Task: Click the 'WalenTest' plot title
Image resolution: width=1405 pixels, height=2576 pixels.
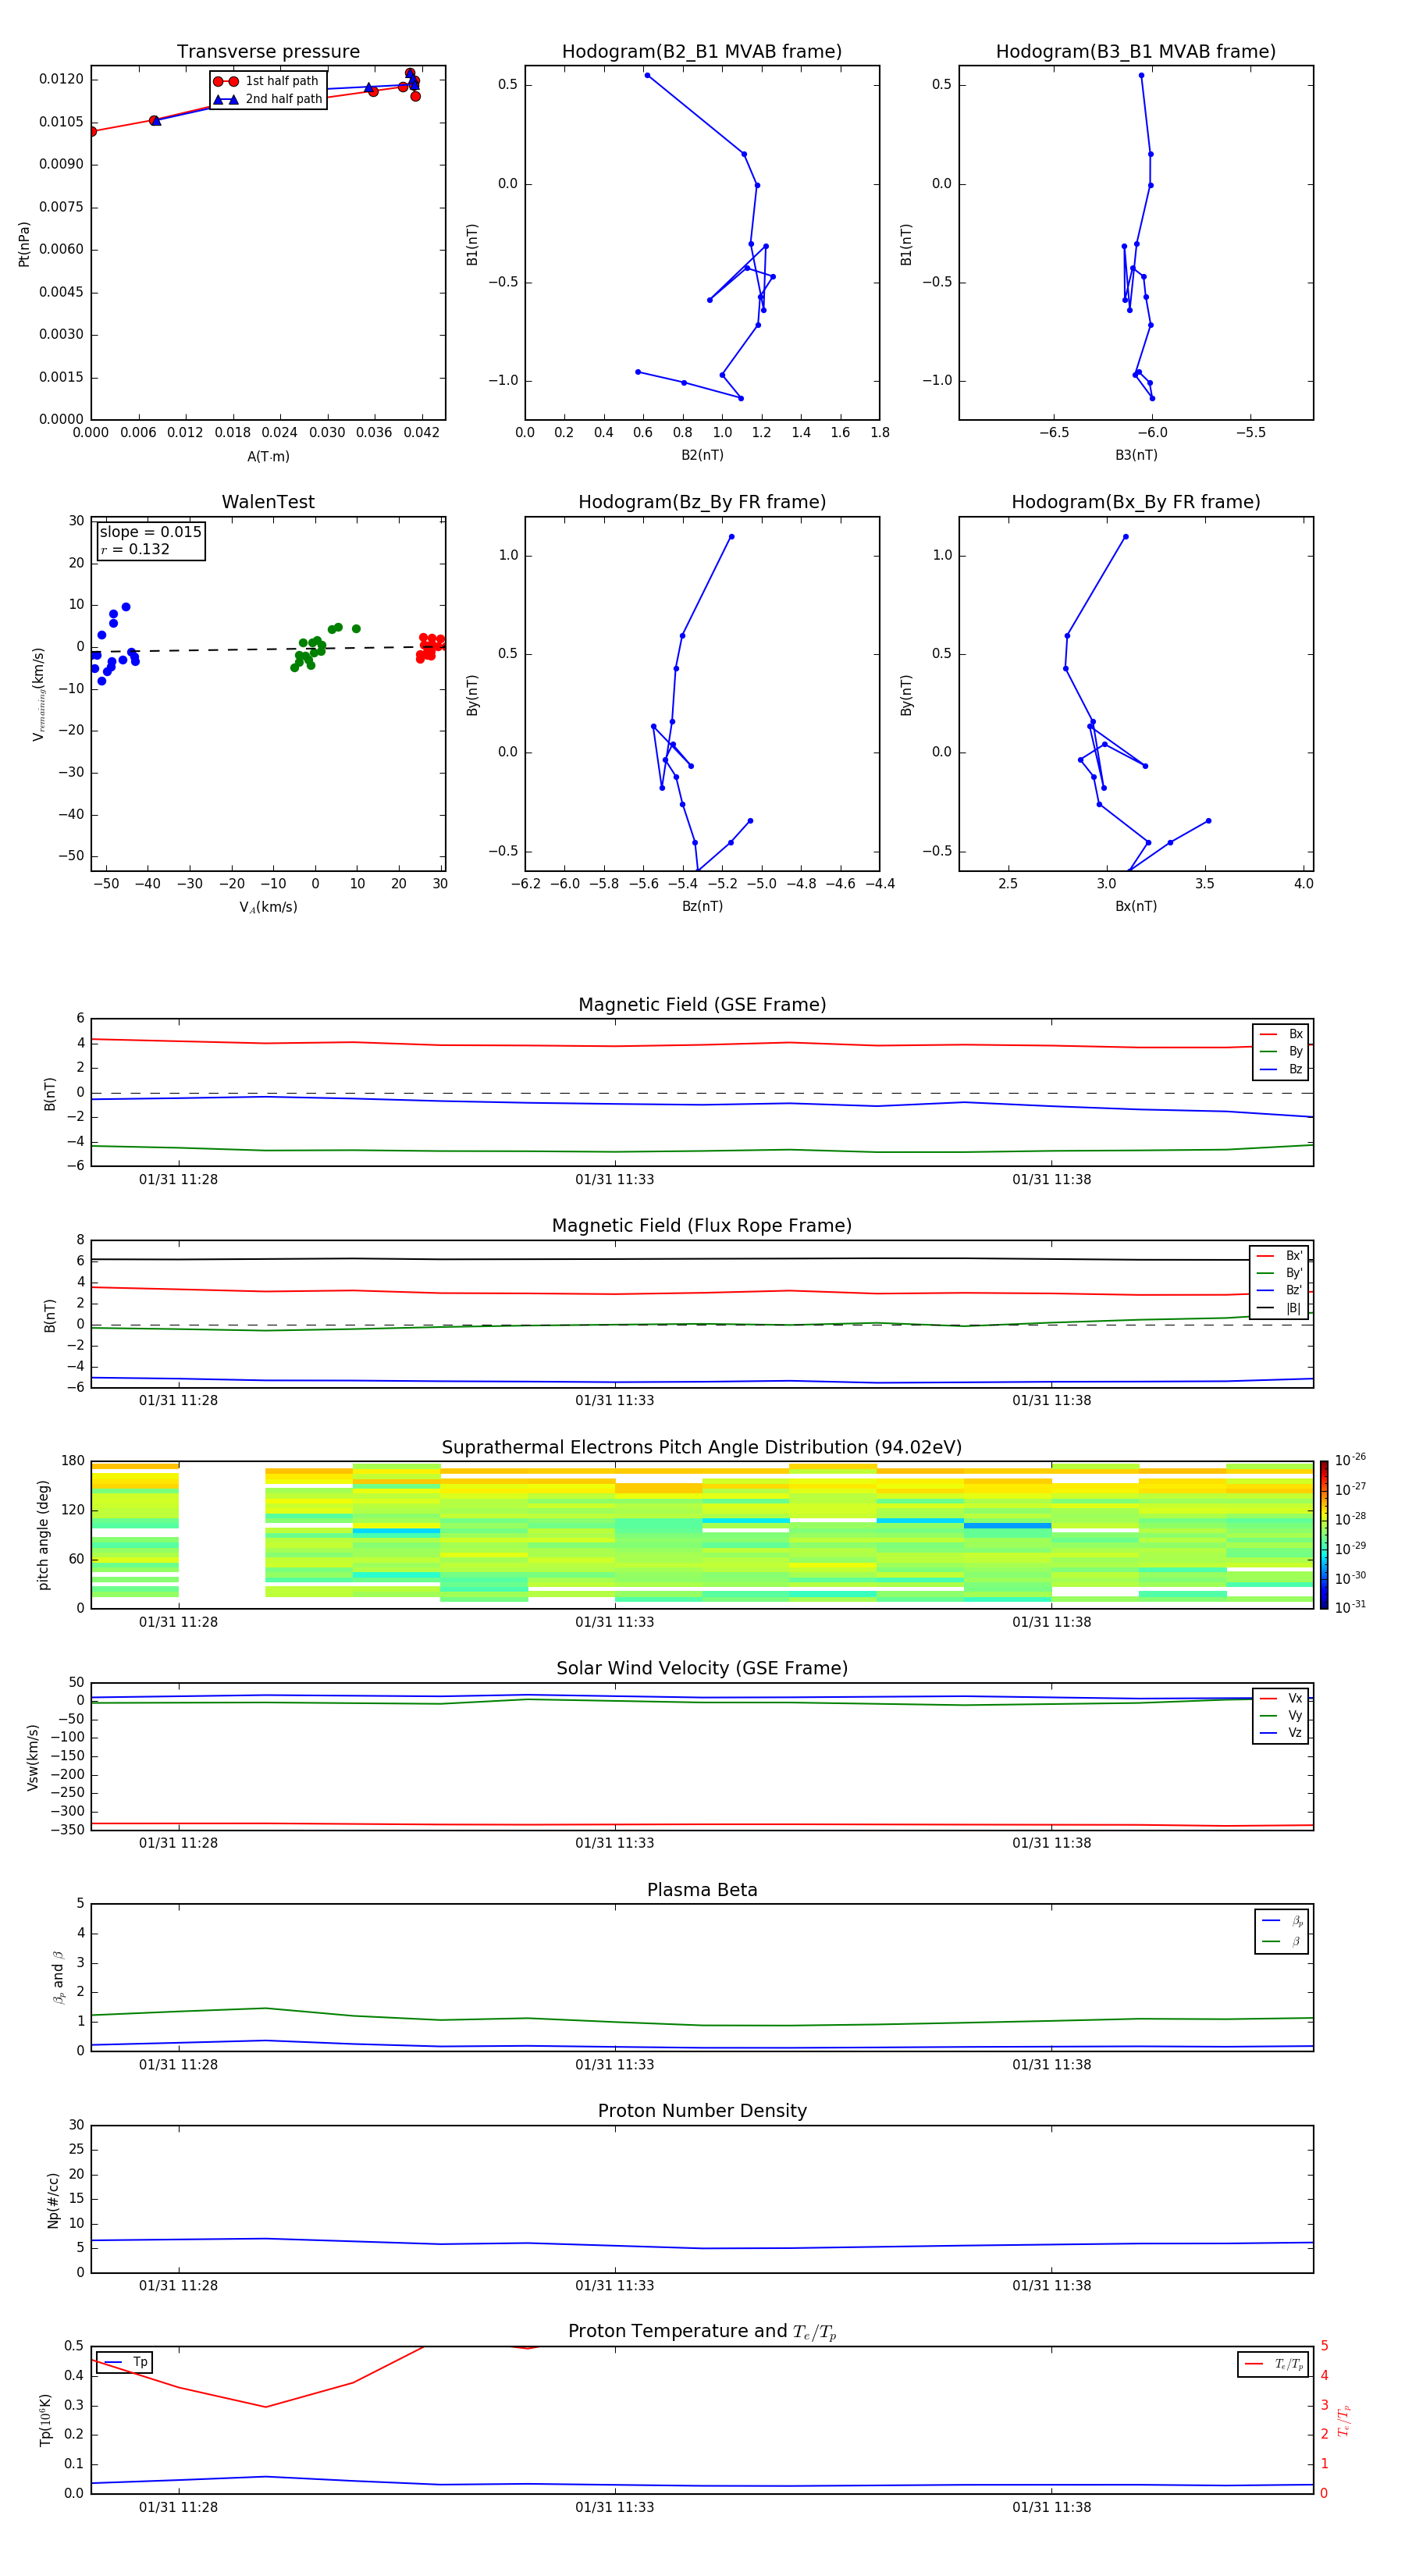Action: (268, 502)
